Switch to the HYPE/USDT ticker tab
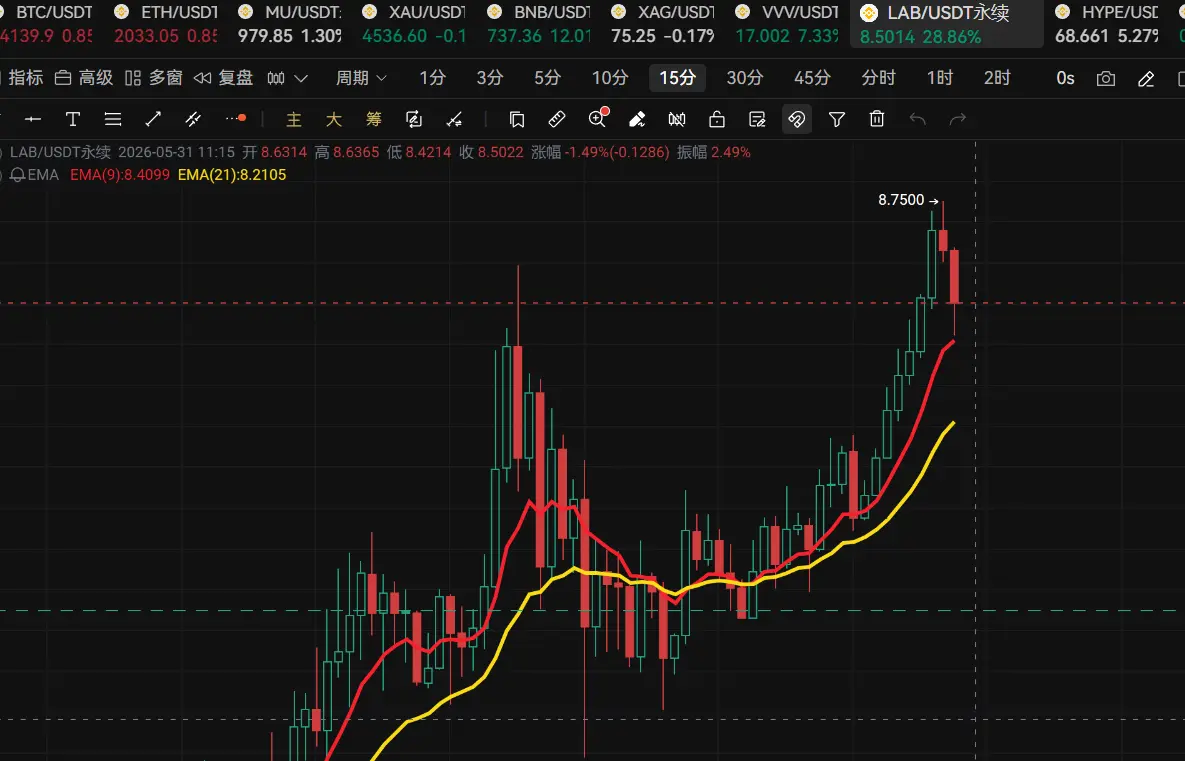This screenshot has width=1185, height=761. tap(1106, 23)
